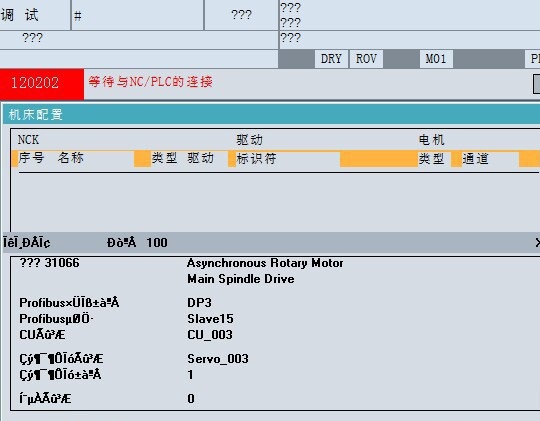This screenshot has height=421, width=540.
Task: Click the number 31066 entry
Action: [62, 263]
